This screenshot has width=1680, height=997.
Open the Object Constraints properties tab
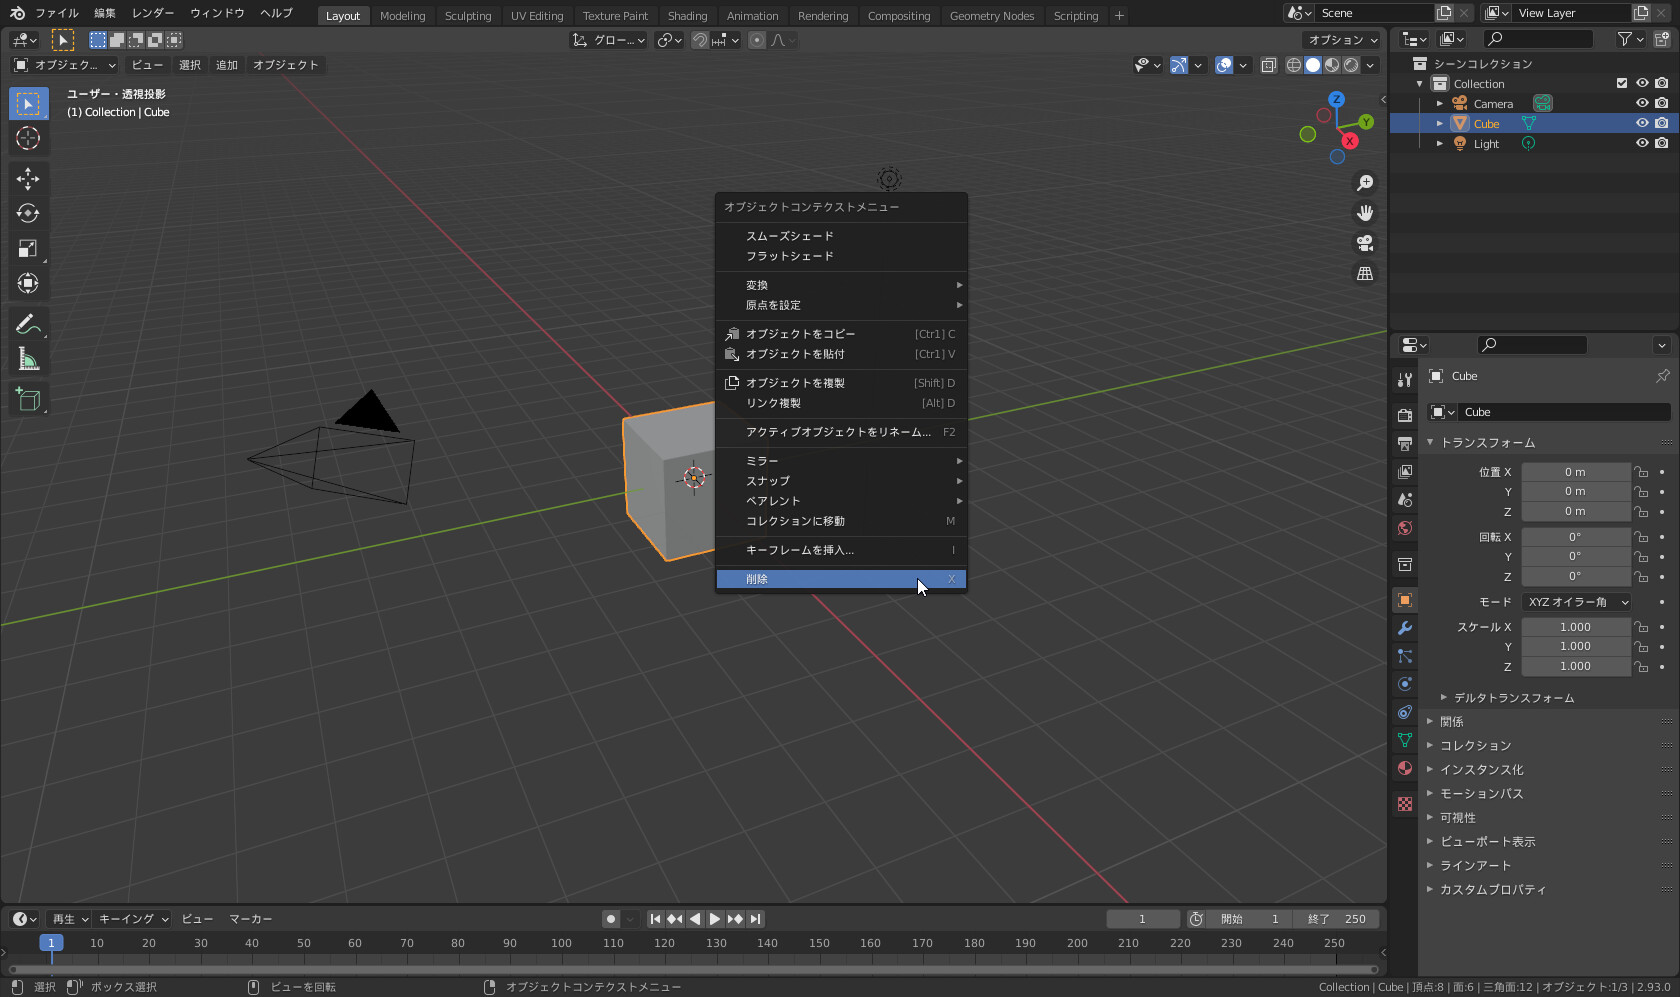(x=1405, y=712)
